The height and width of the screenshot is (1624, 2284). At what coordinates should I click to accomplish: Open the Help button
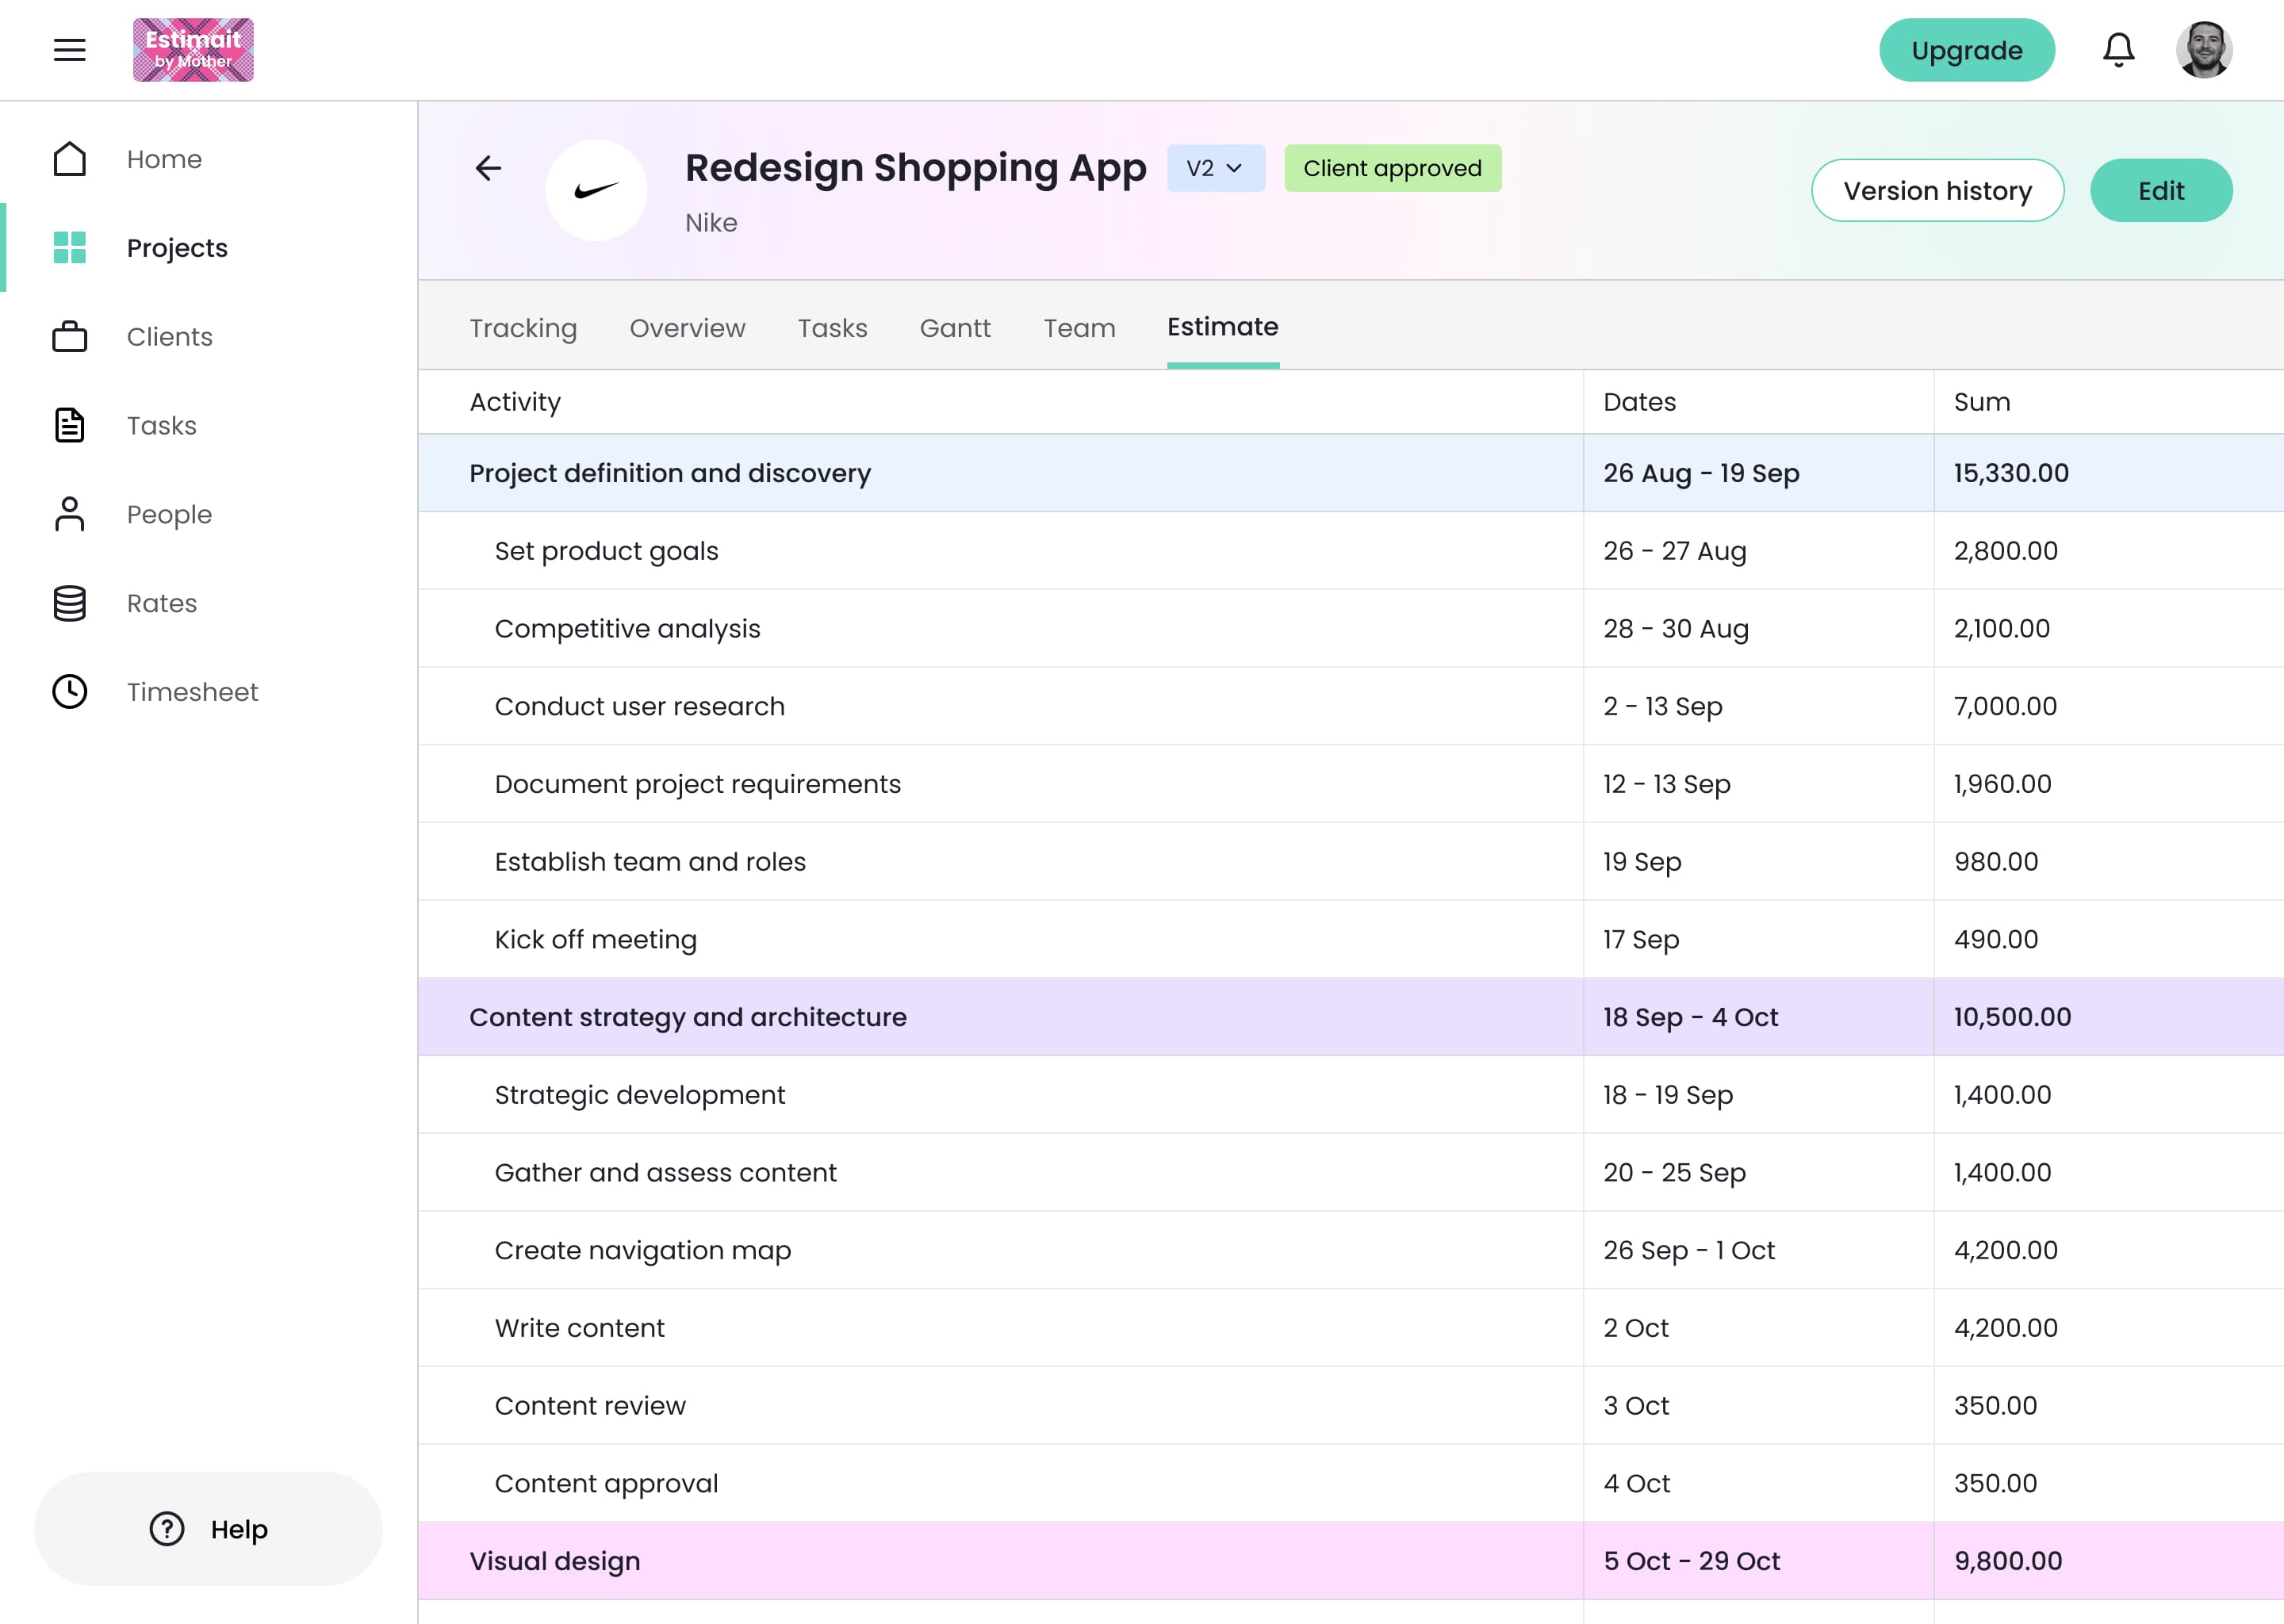(208, 1528)
